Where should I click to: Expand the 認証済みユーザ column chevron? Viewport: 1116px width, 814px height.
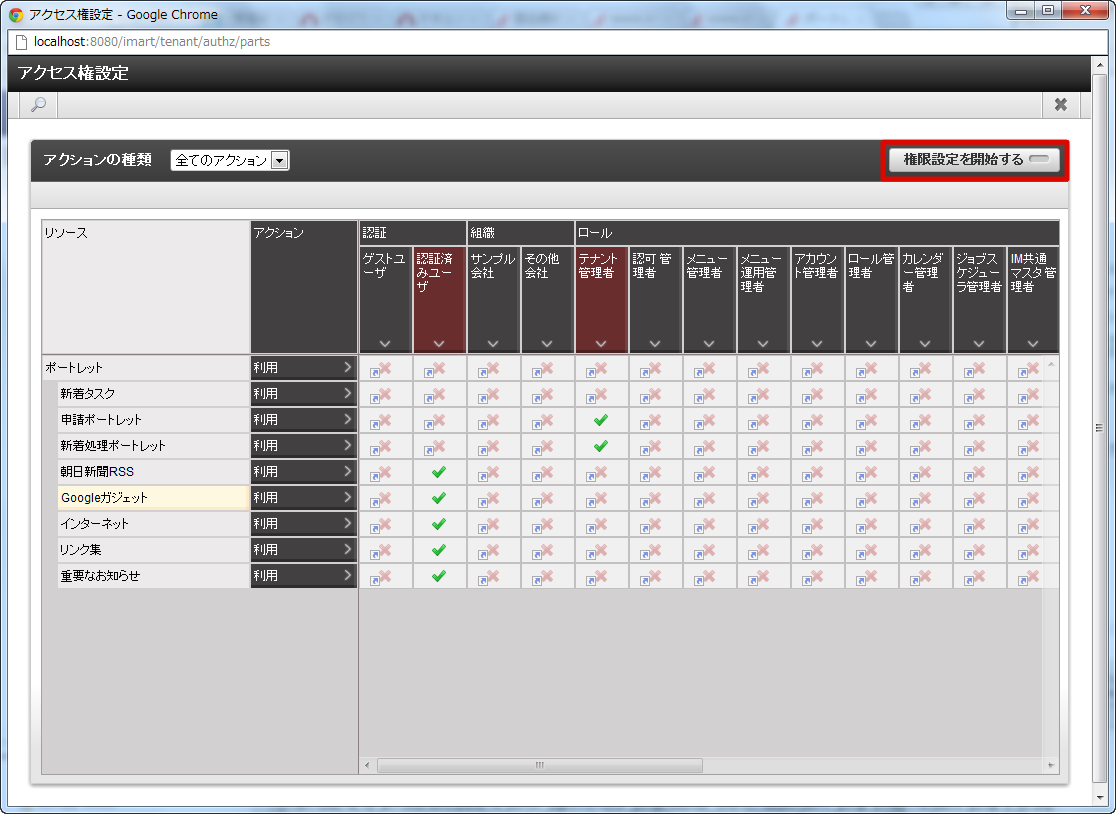439,344
